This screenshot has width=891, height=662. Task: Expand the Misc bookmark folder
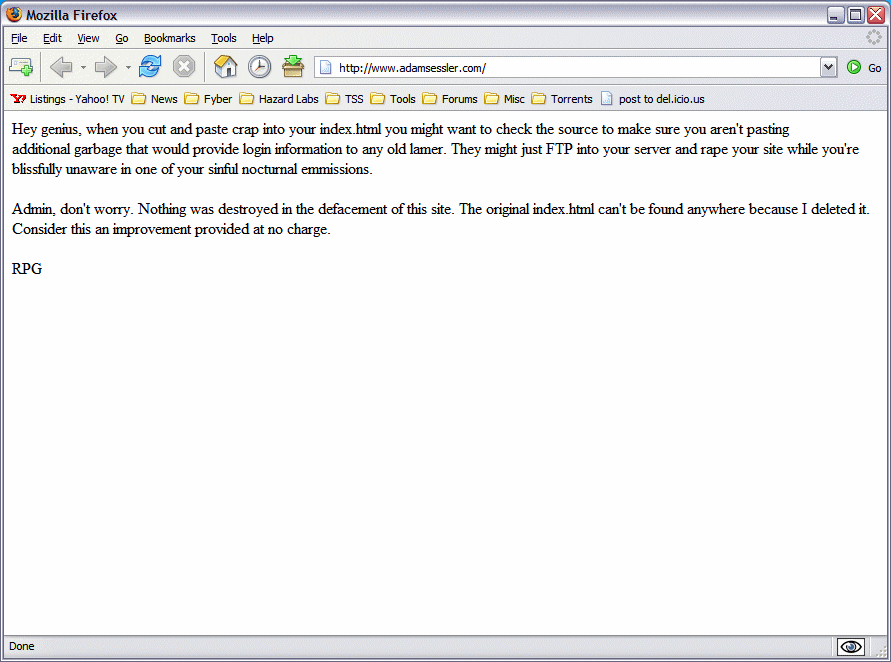(x=504, y=99)
